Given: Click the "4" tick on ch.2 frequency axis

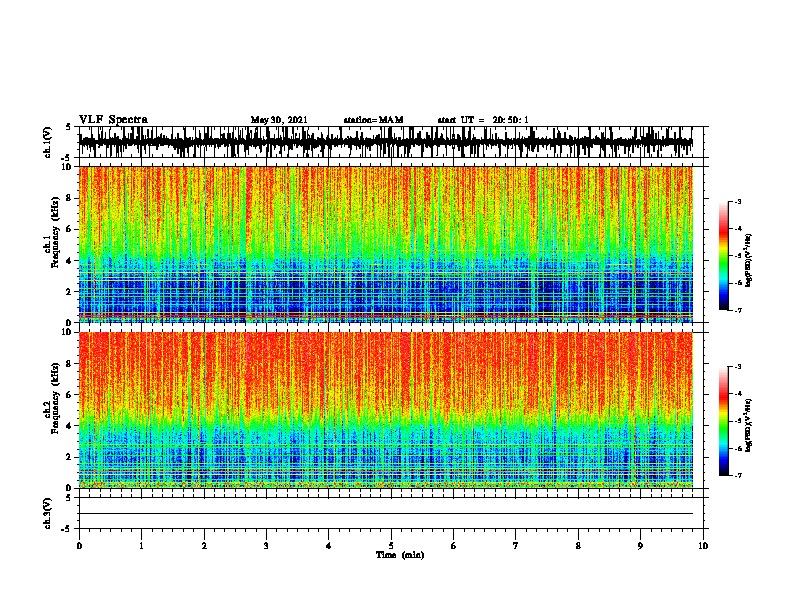Looking at the screenshot, I should (x=70, y=426).
